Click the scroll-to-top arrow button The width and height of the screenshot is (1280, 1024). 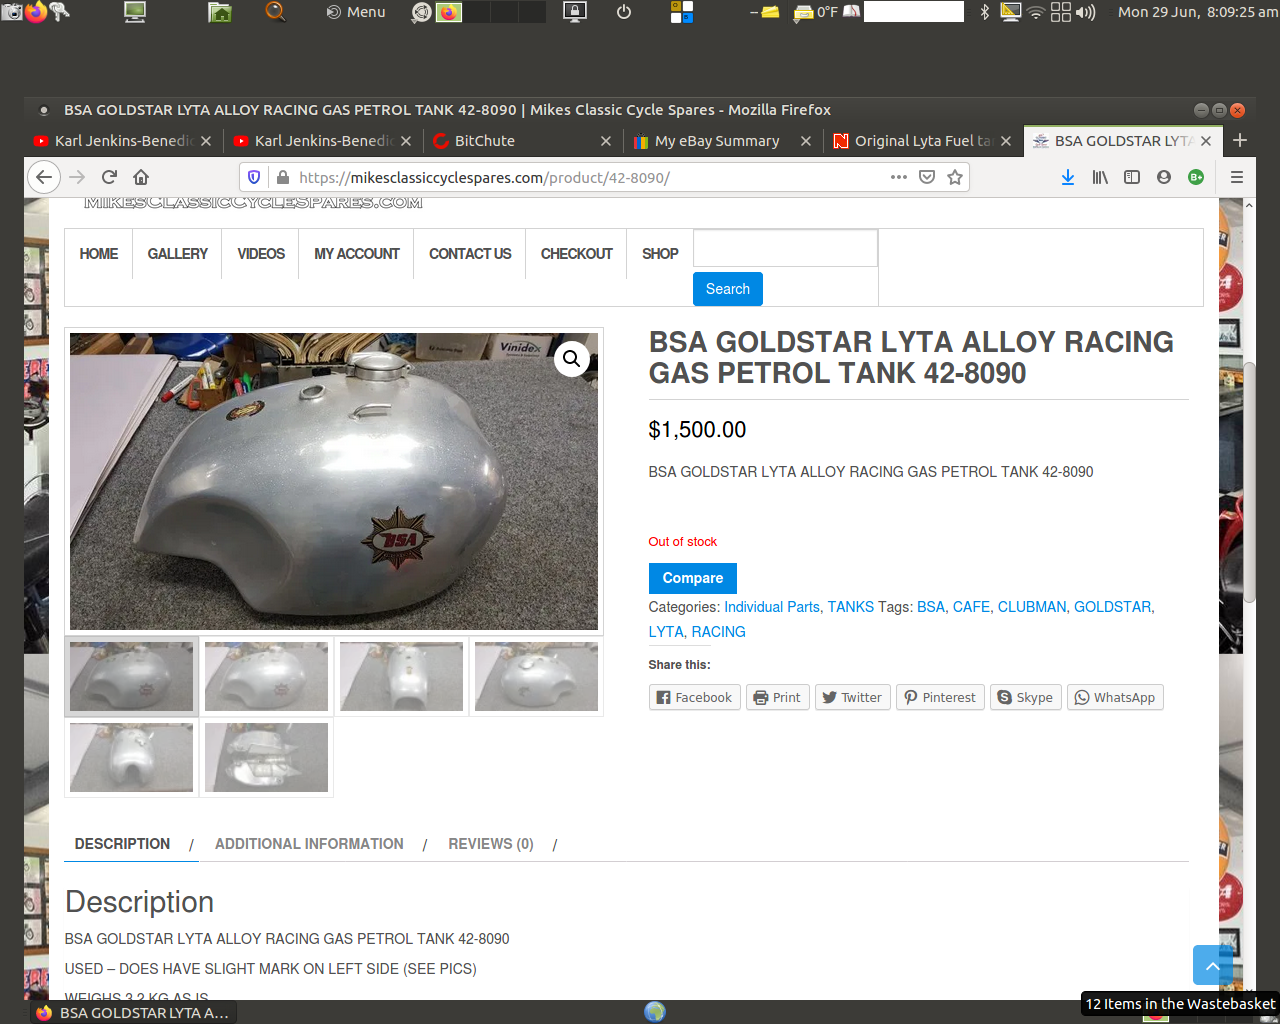(x=1212, y=965)
